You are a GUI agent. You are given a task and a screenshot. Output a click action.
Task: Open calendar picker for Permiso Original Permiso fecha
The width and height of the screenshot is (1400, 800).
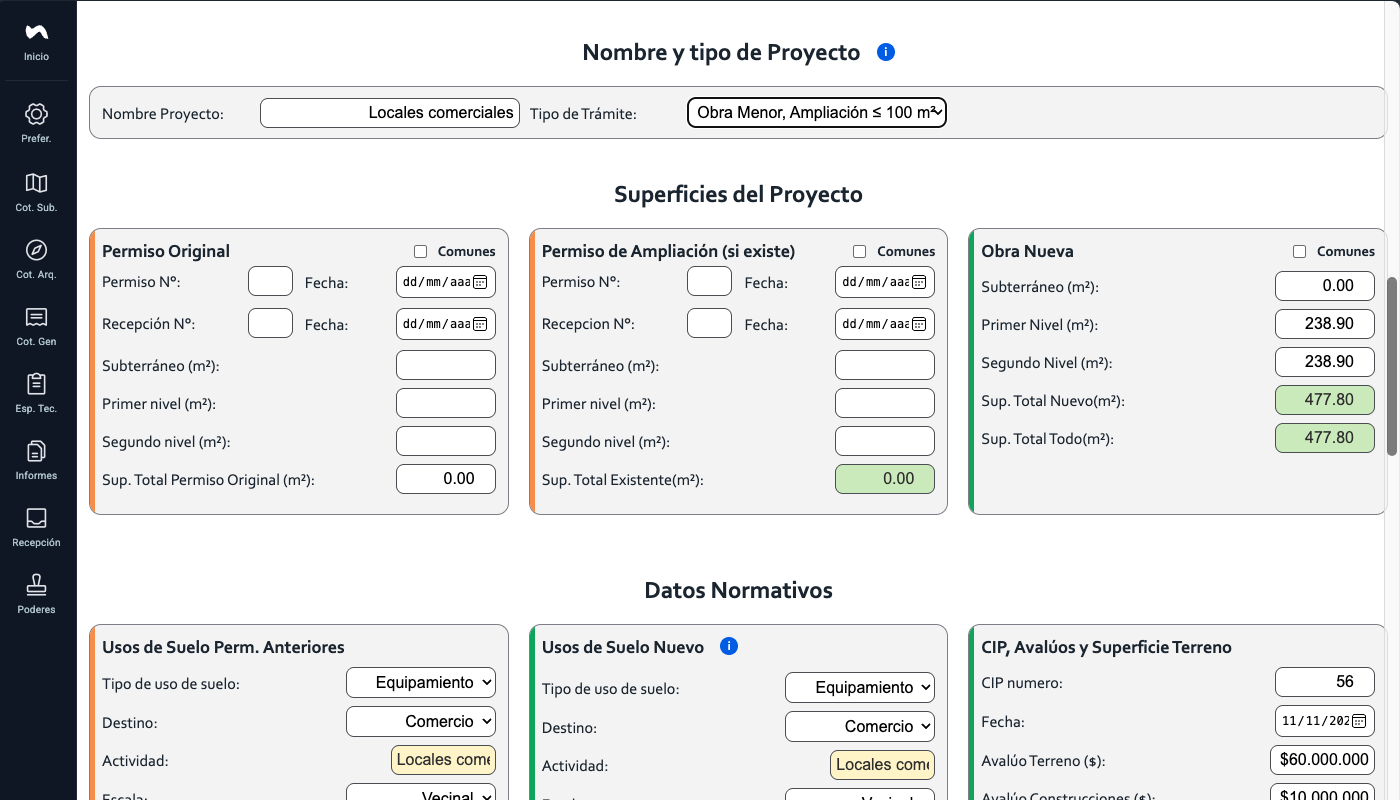480,282
